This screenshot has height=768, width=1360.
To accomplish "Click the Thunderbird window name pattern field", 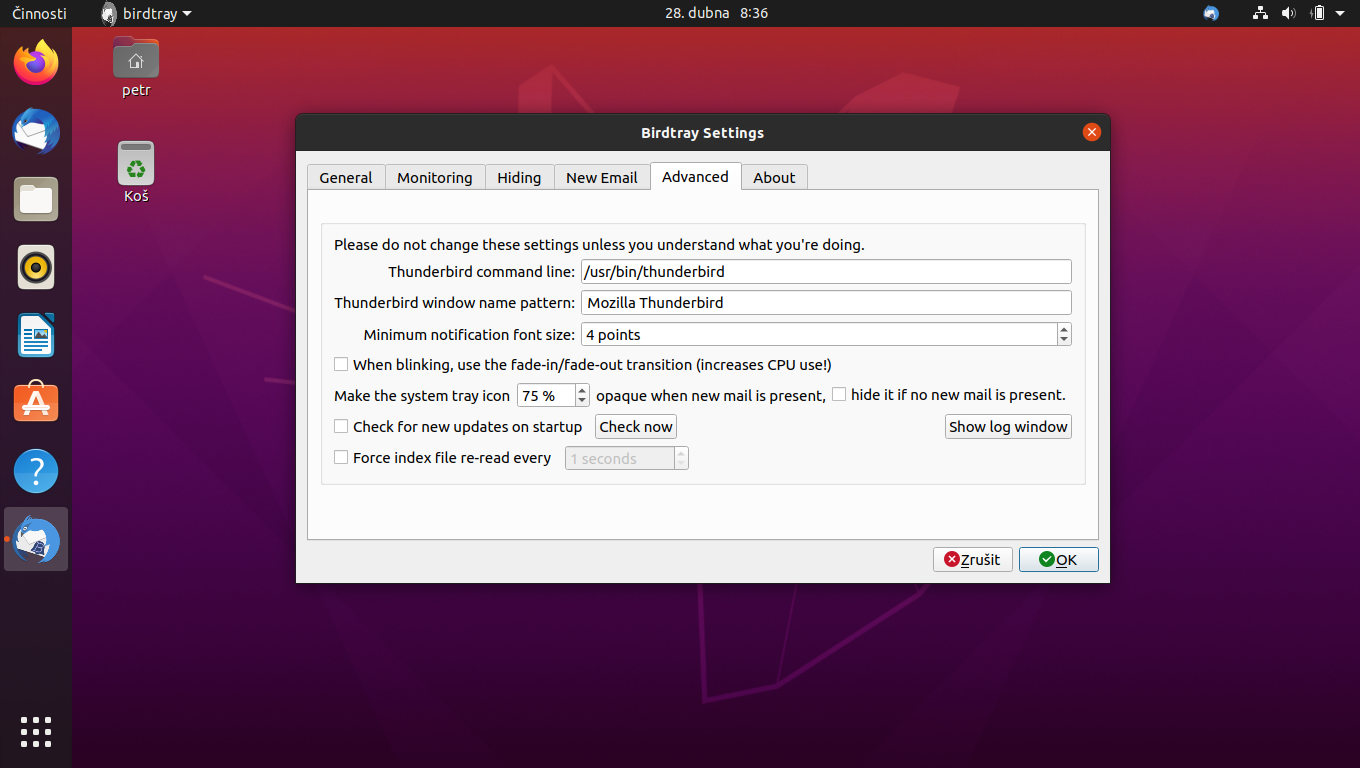I will (826, 303).
